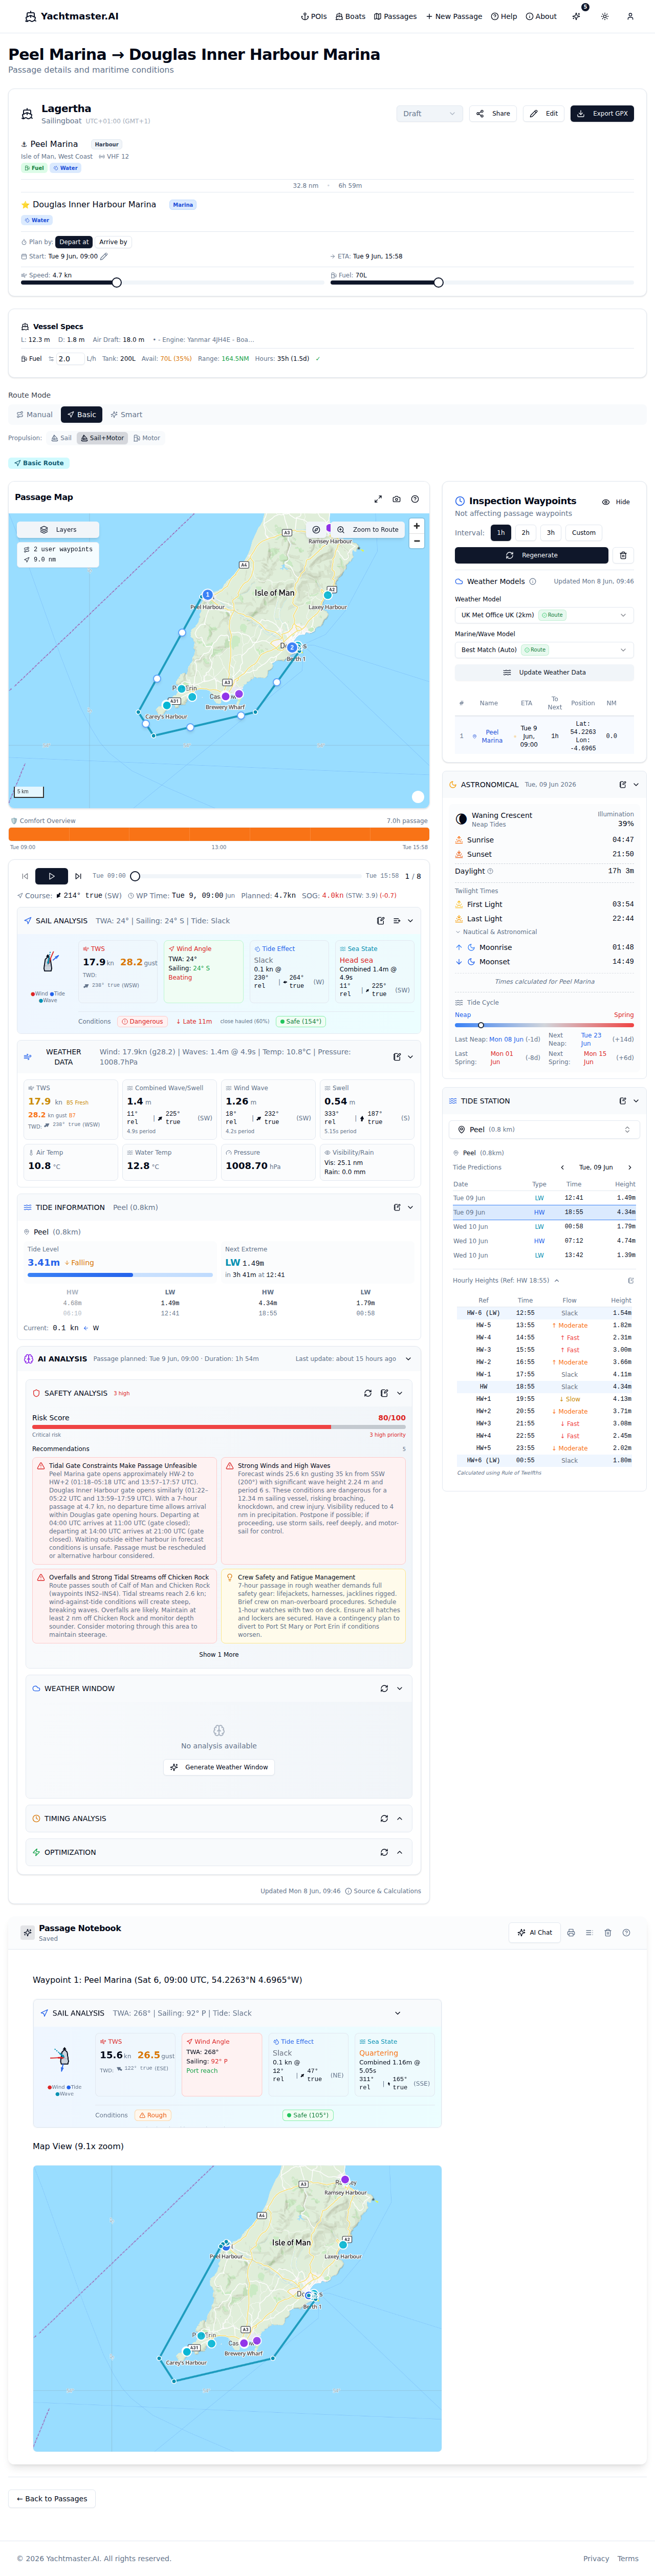Screen dimensions: 655x2576
Task: Go to the Passages page
Action: (395, 16)
